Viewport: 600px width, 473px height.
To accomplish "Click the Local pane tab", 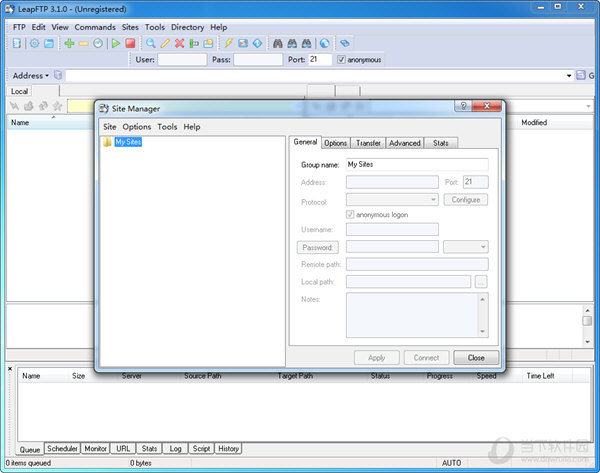I will point(20,91).
